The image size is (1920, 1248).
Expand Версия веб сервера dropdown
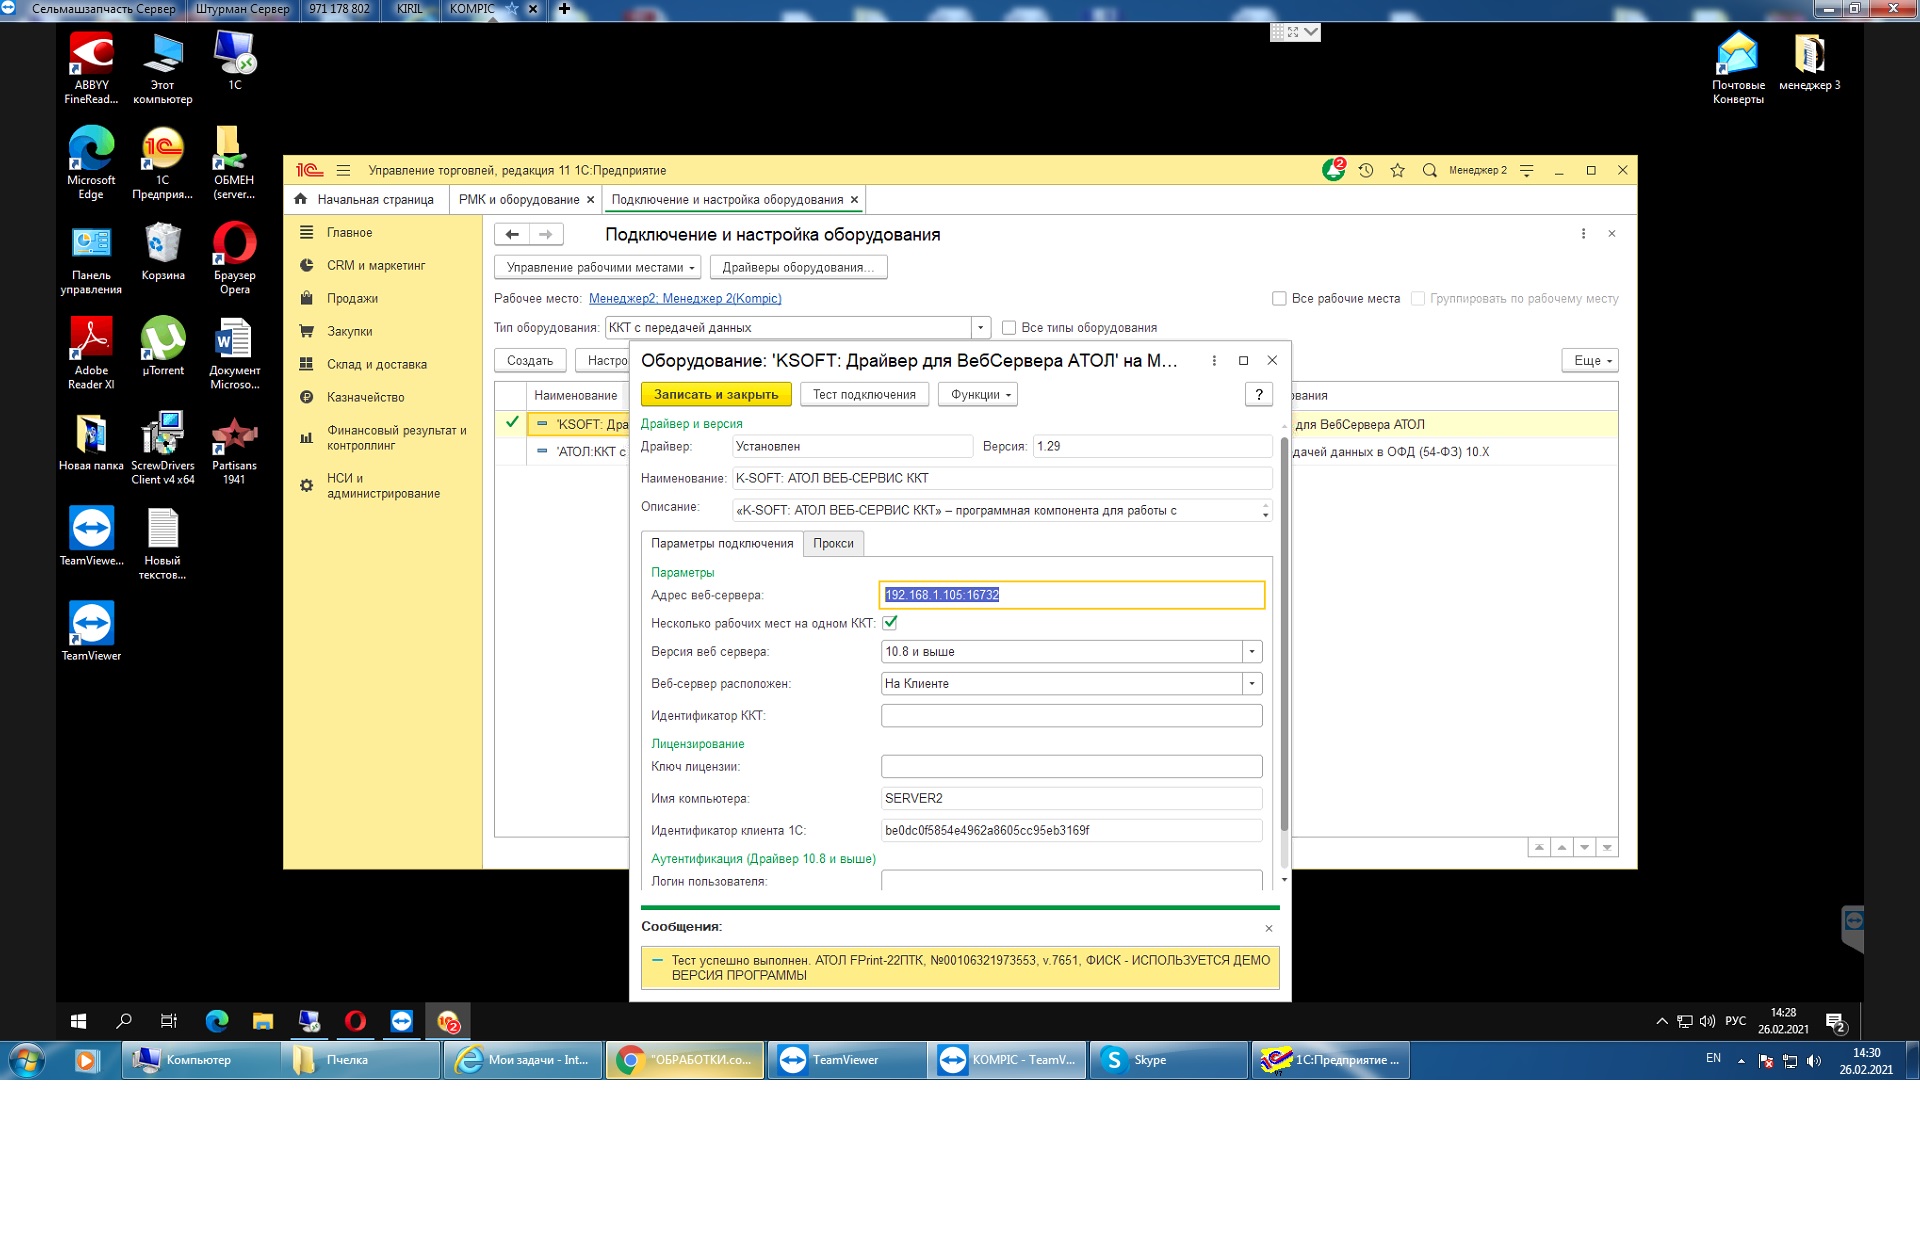click(x=1252, y=651)
